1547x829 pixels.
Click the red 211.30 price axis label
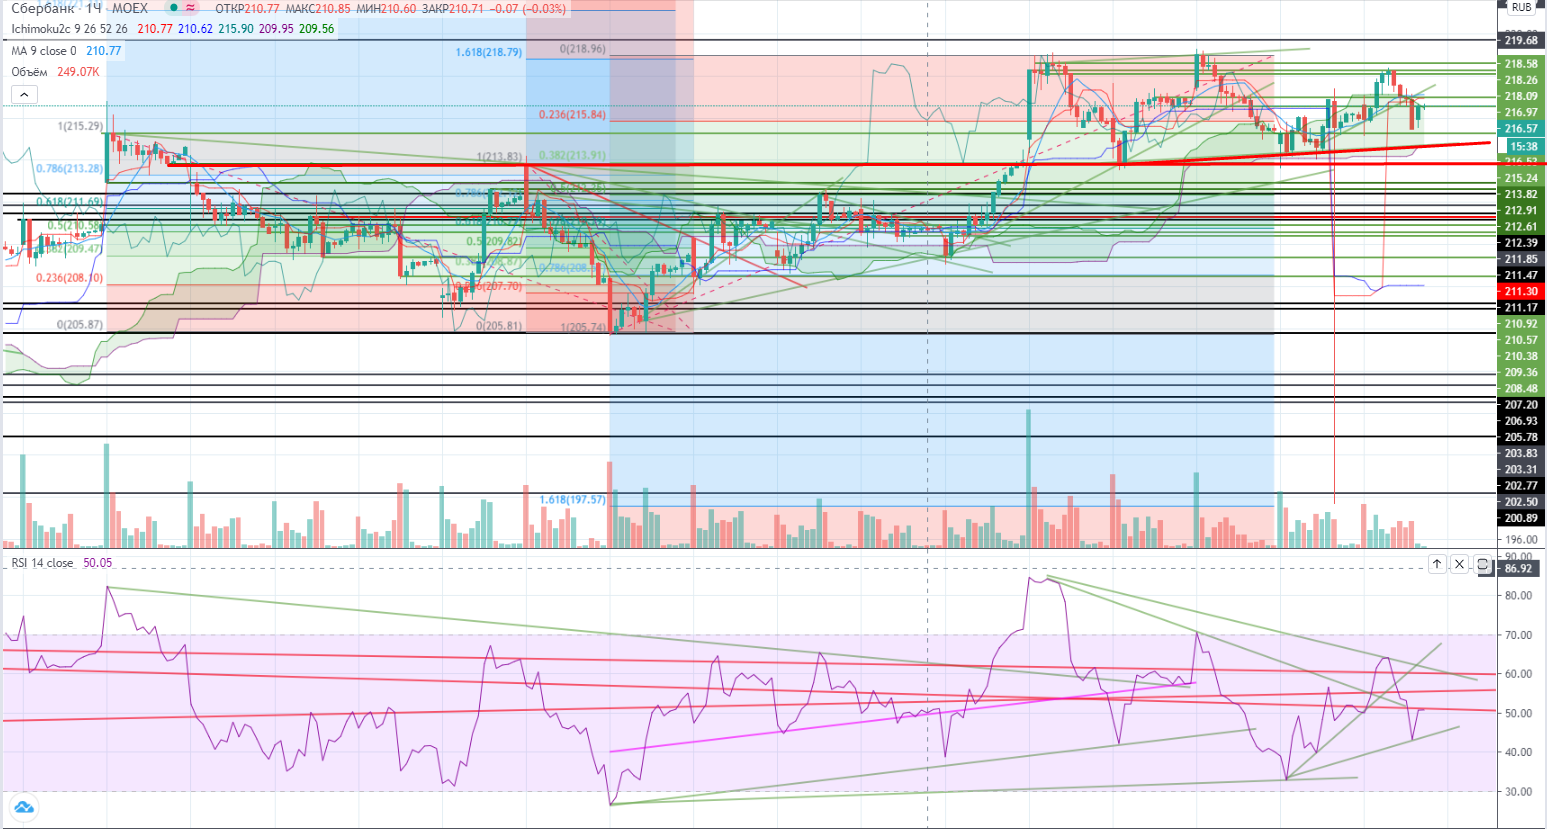pos(1521,291)
